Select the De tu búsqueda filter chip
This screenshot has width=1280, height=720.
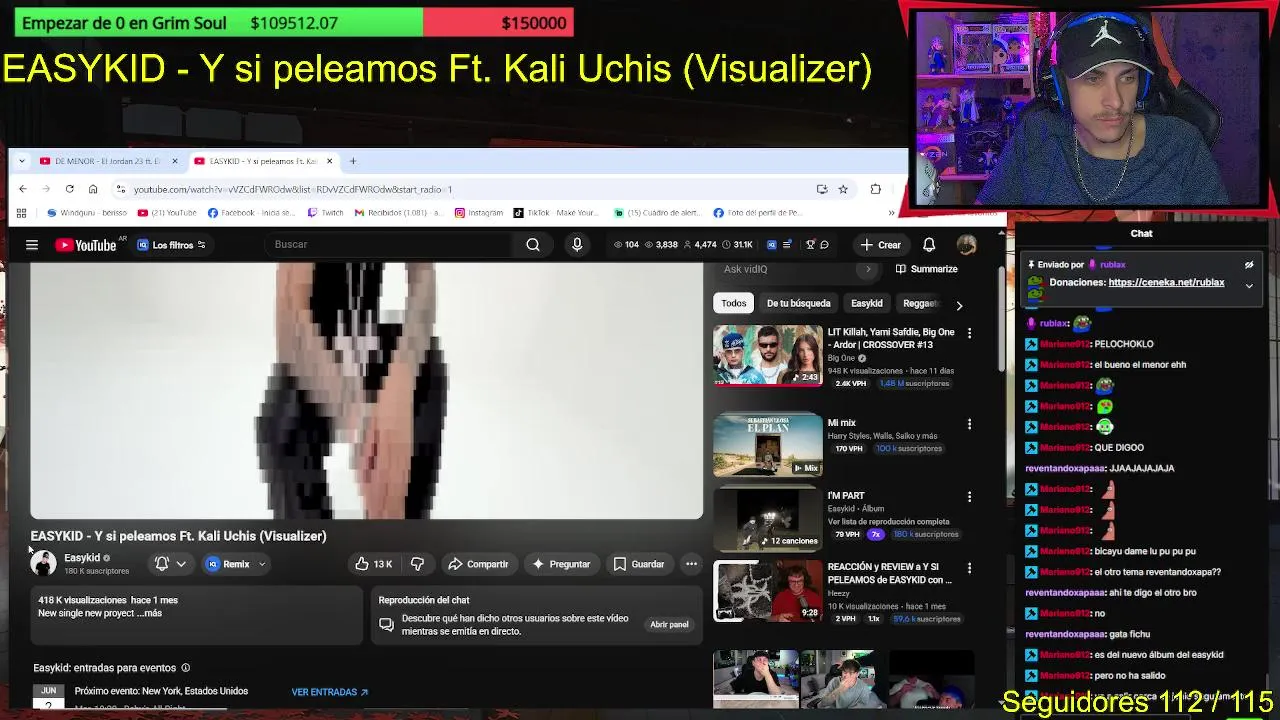pyautogui.click(x=798, y=303)
